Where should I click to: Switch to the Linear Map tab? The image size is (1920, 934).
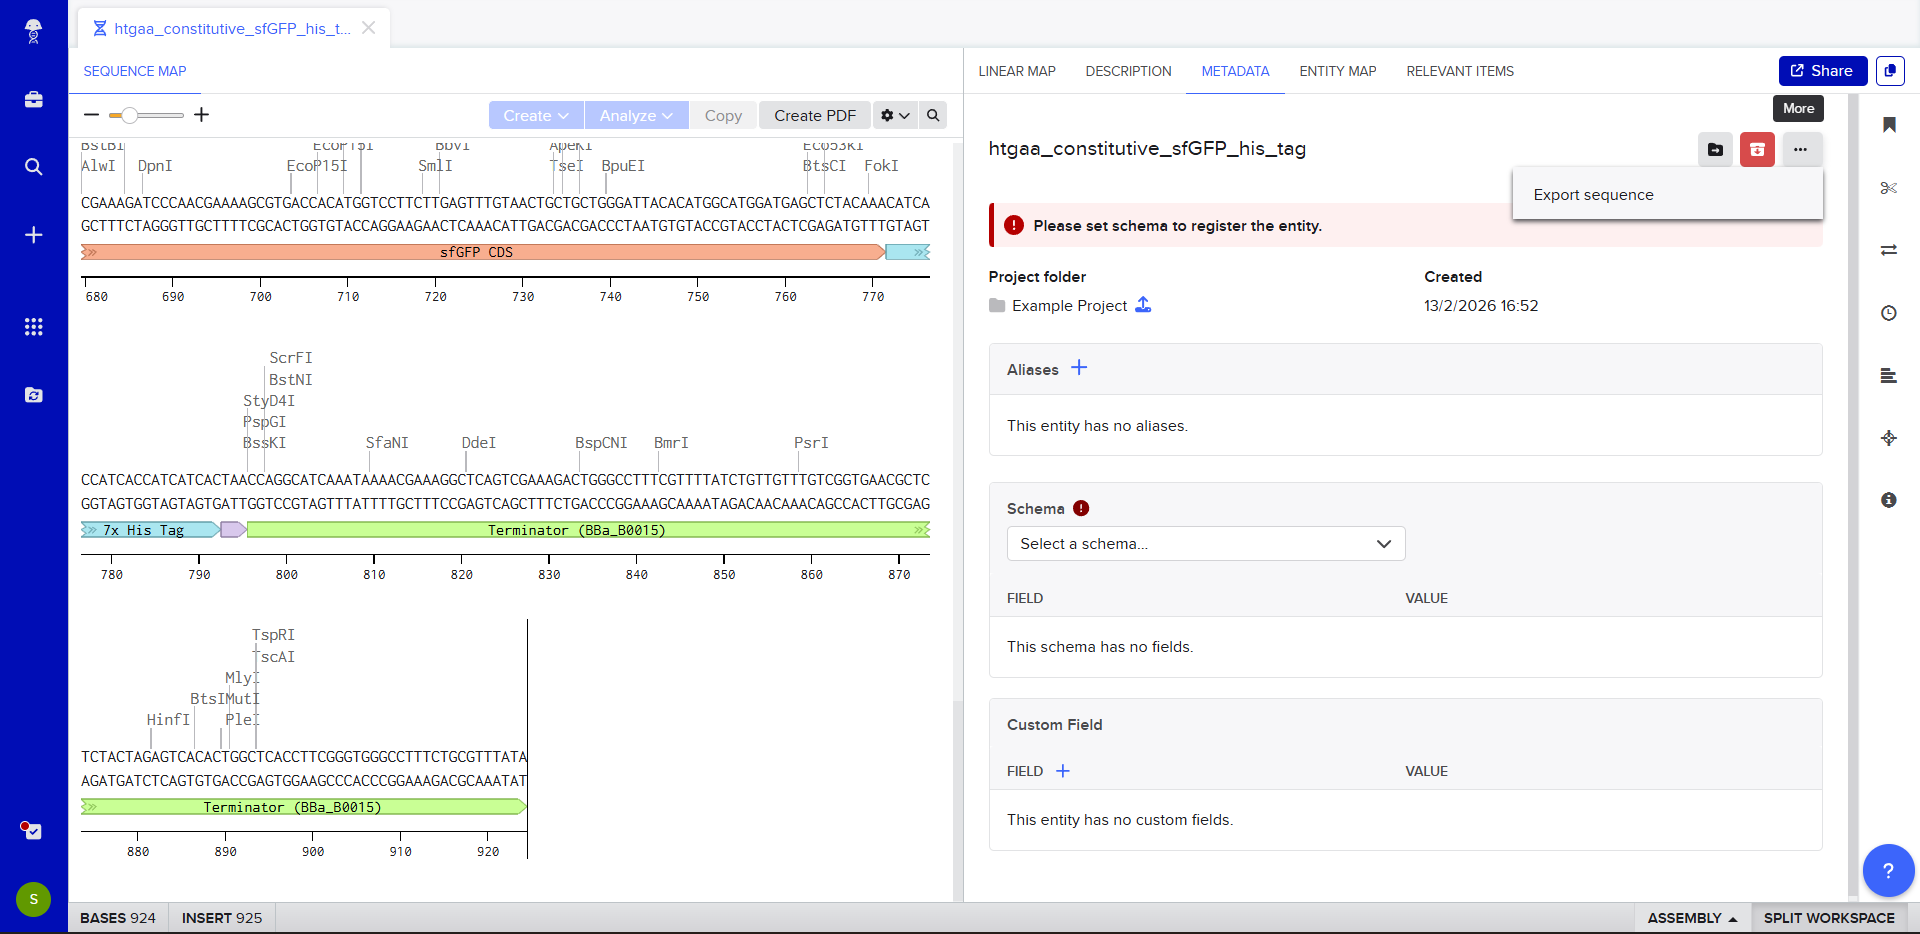point(1016,71)
